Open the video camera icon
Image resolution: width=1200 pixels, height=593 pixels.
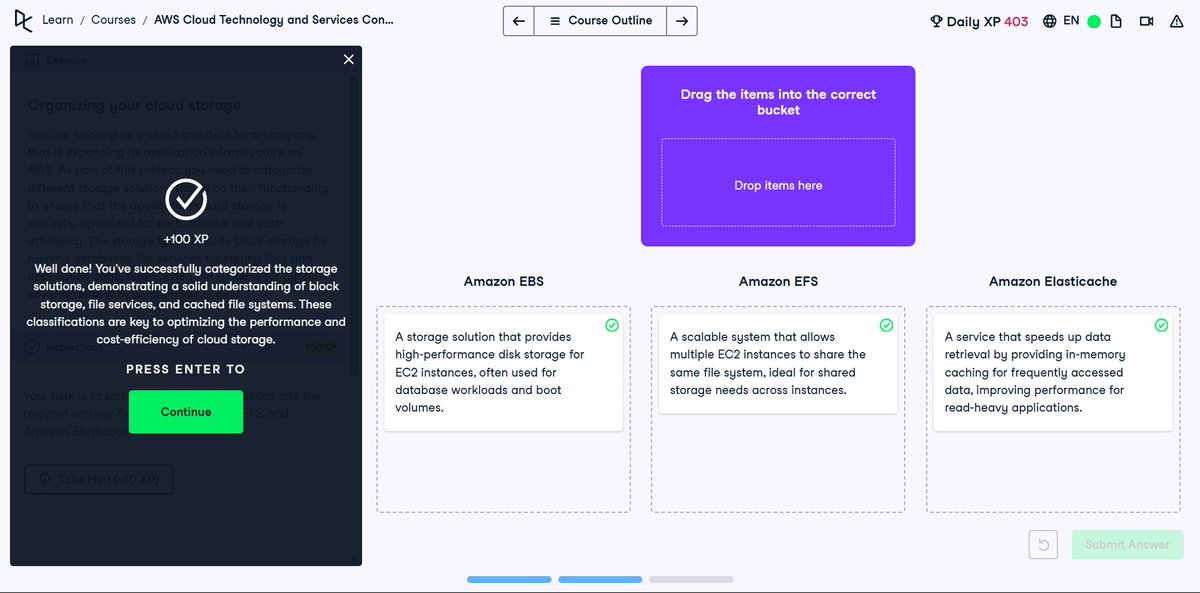click(x=1146, y=21)
